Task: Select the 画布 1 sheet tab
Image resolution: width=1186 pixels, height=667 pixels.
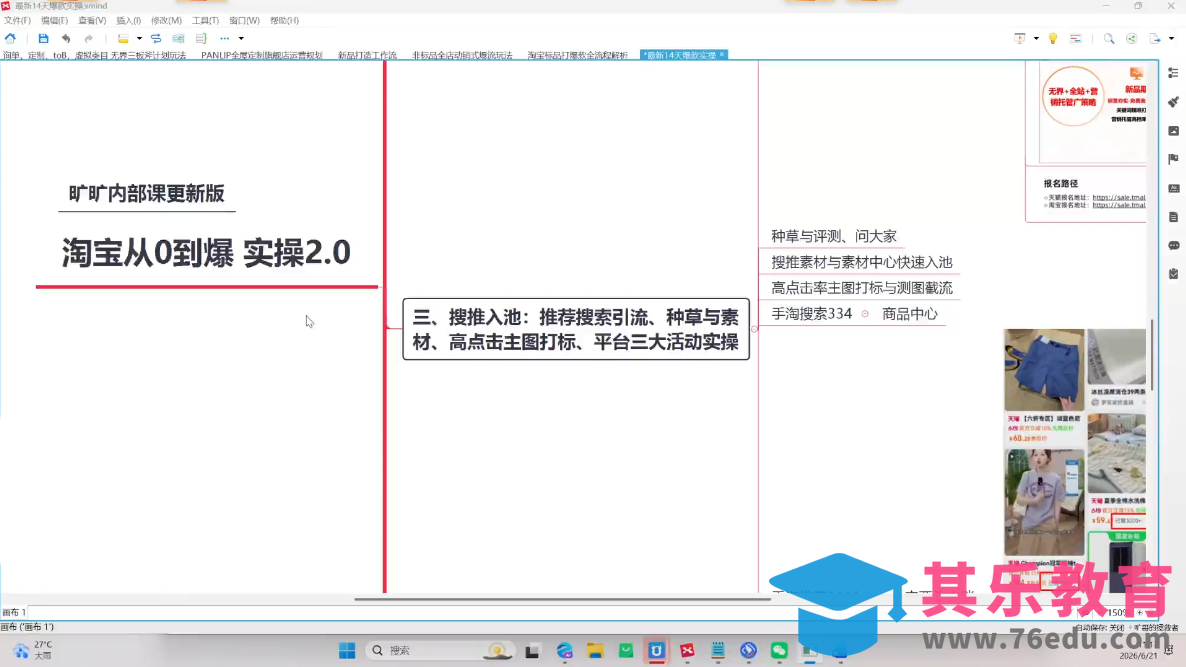Action: click(14, 612)
